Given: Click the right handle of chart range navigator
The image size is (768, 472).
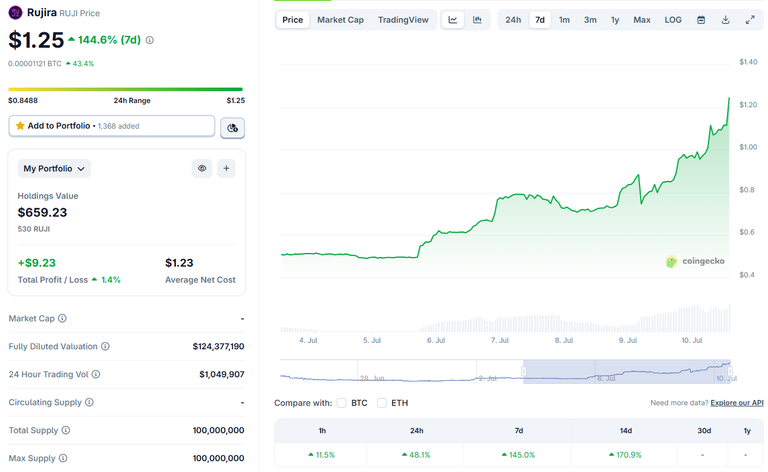Looking at the screenshot, I should pos(730,372).
